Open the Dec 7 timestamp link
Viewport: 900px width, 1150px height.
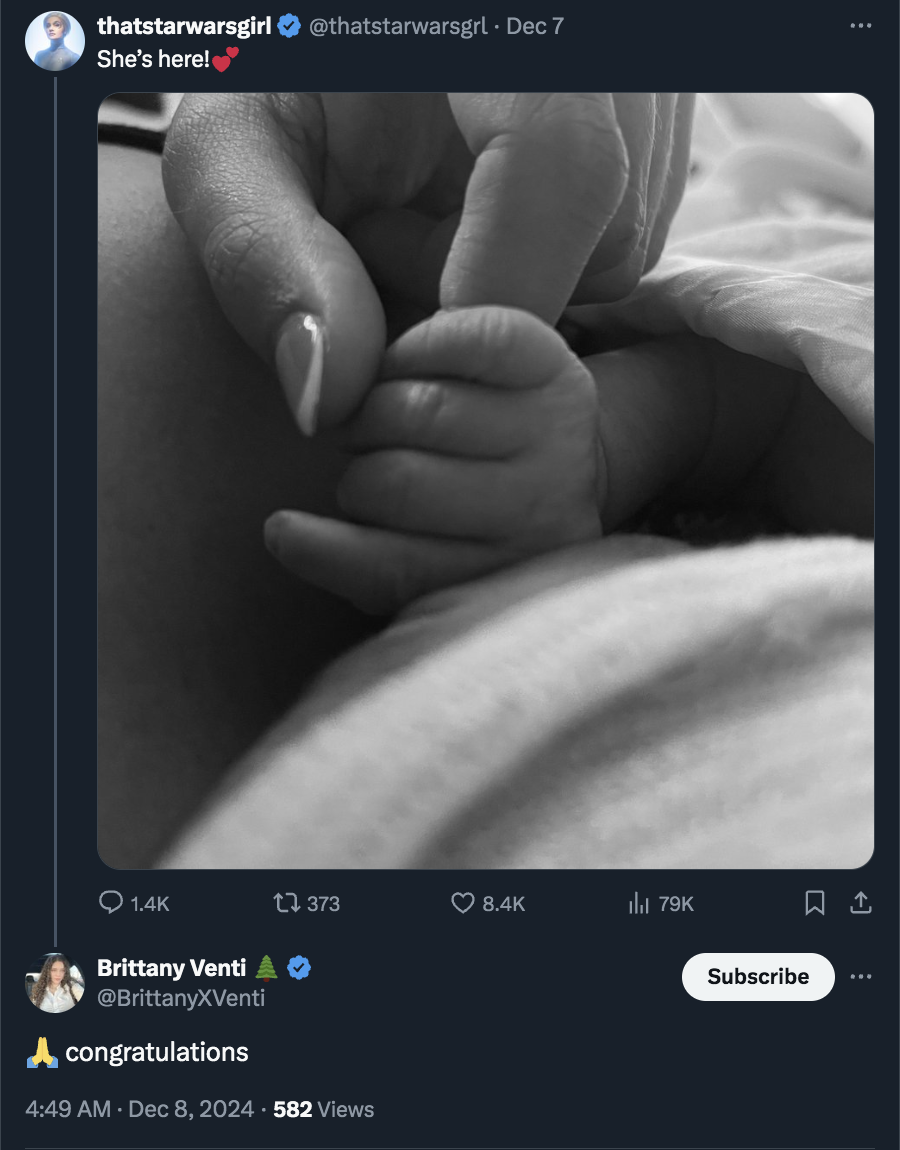coord(535,26)
